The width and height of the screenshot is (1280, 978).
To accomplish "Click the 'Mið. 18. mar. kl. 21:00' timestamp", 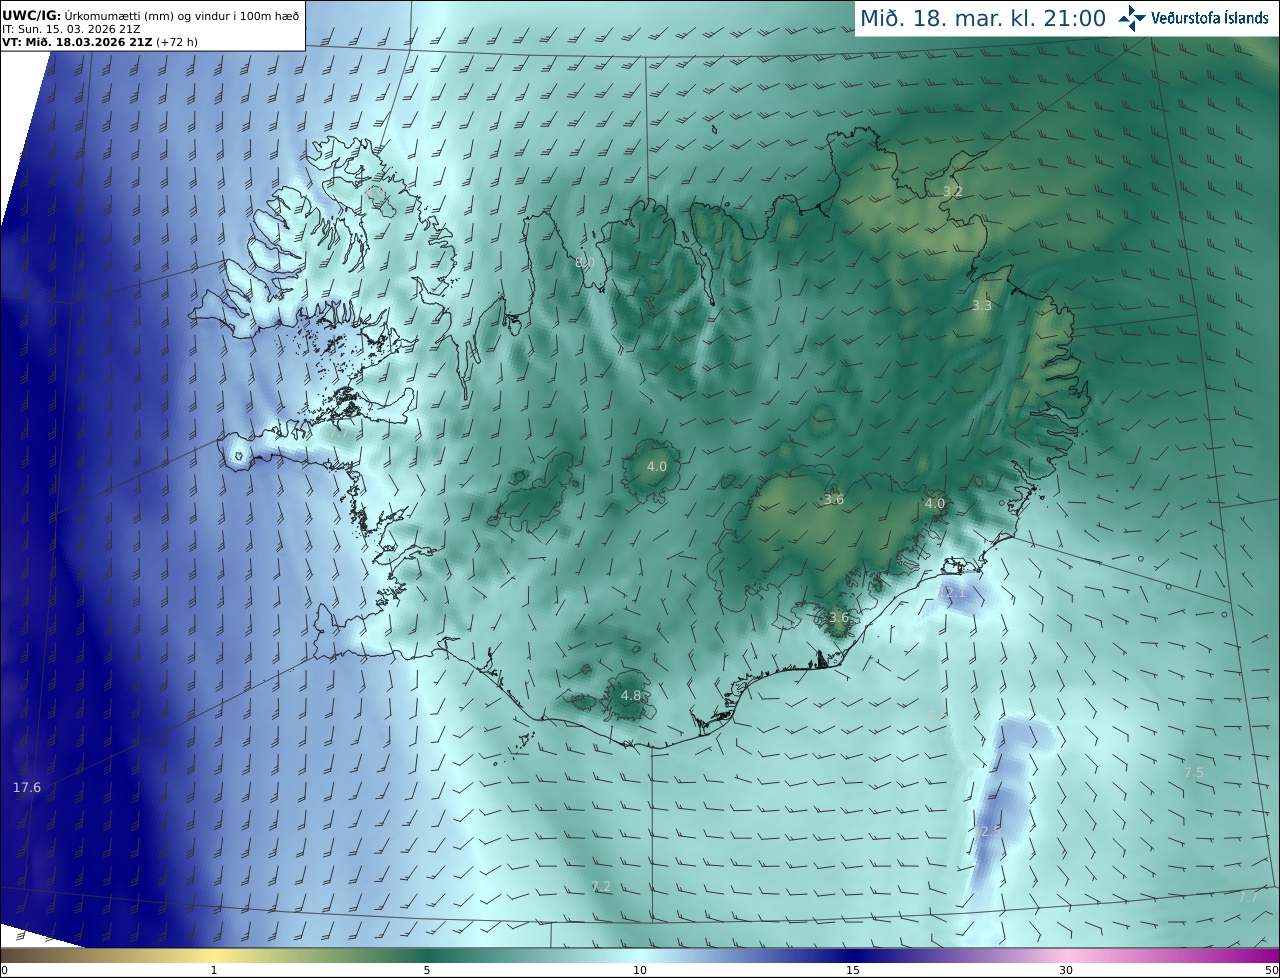I will 982,18.
